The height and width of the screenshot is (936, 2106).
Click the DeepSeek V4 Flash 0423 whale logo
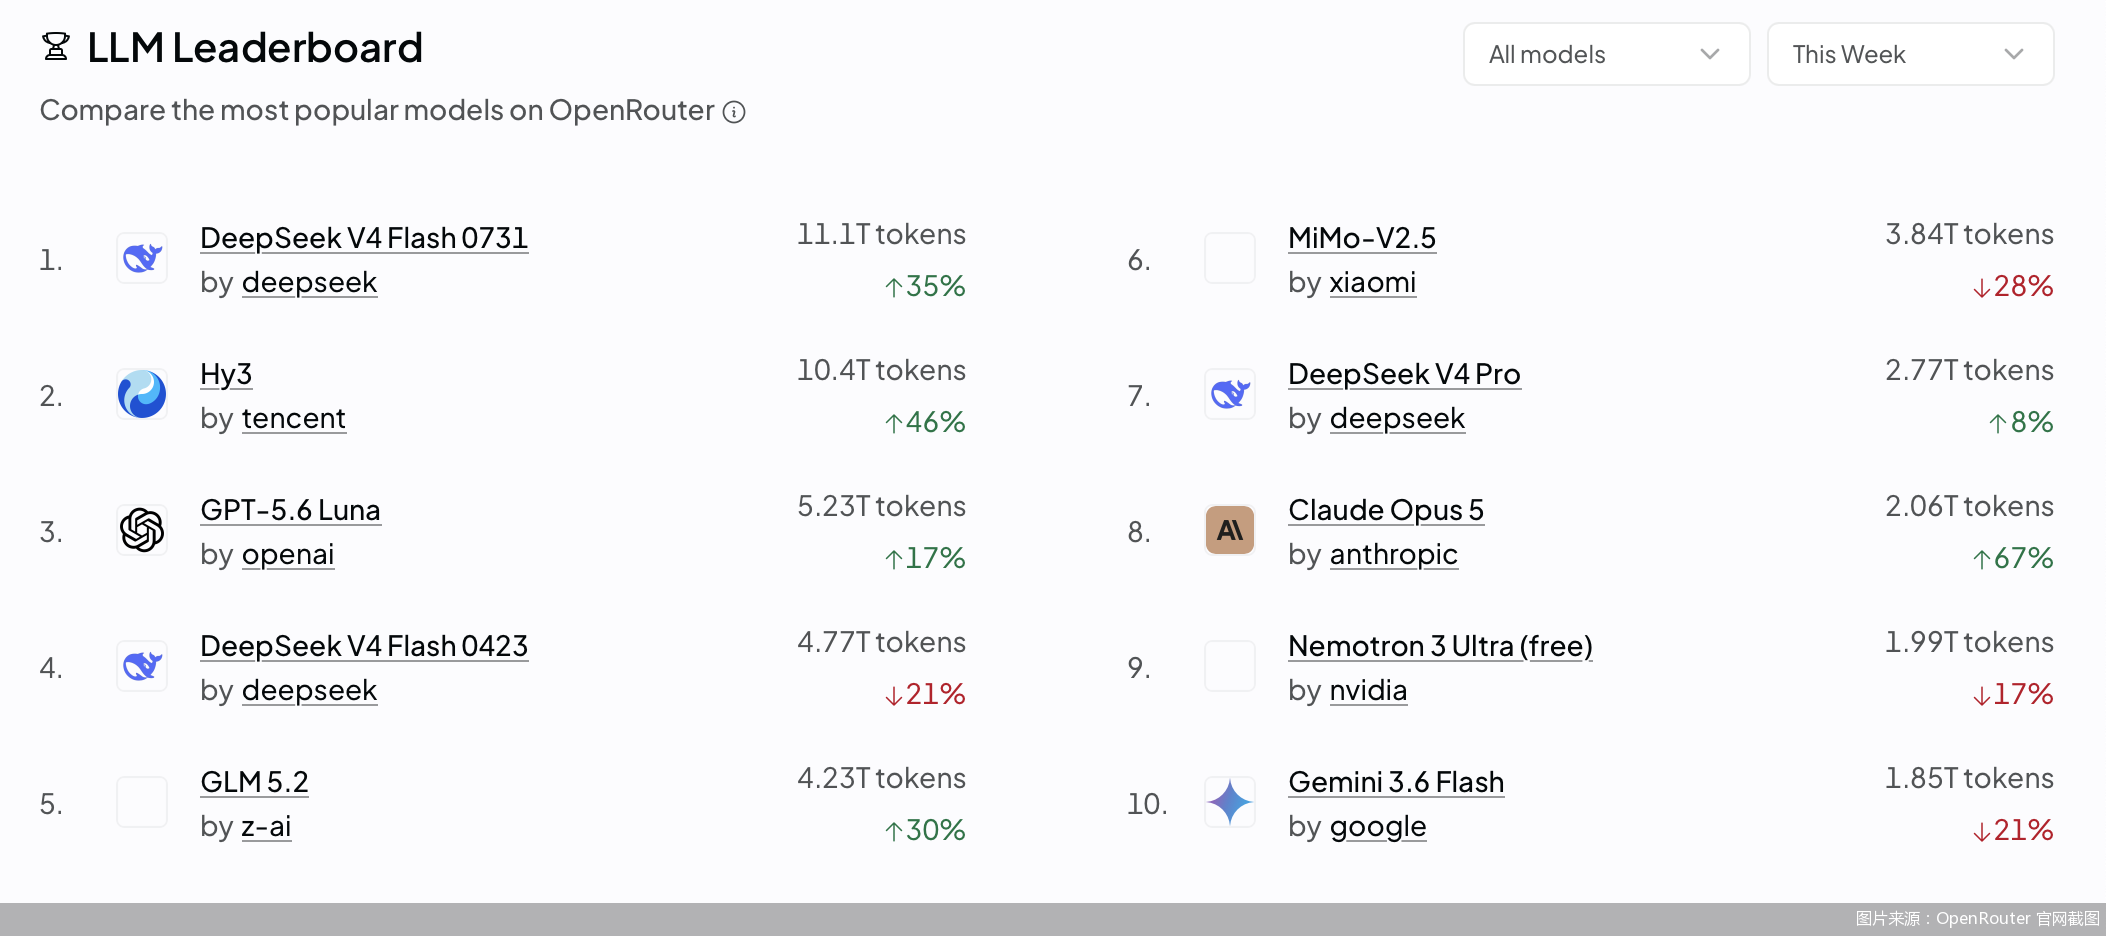[x=142, y=666]
